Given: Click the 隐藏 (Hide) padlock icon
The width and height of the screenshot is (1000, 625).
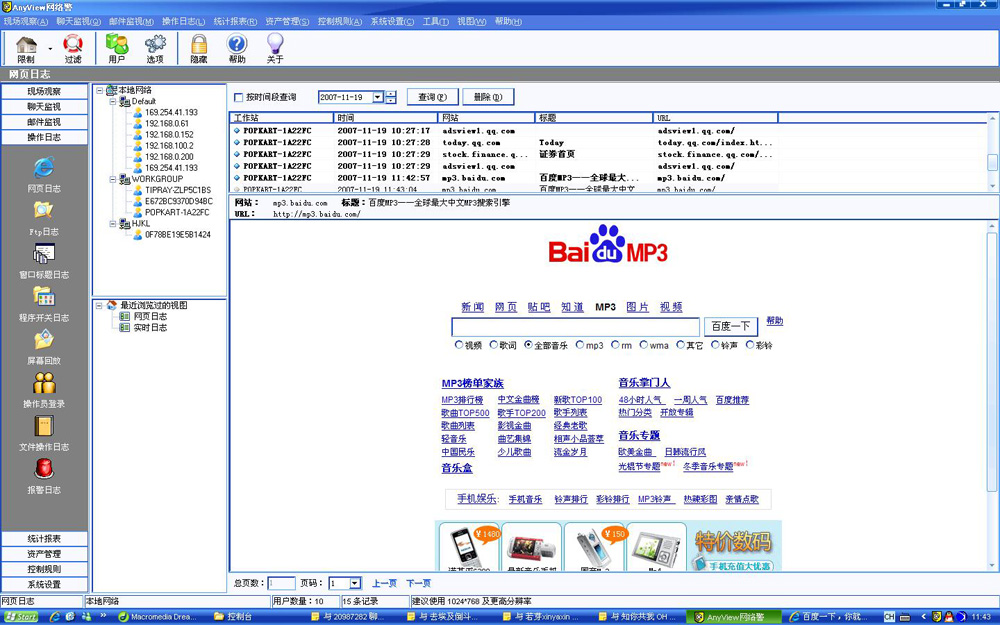Looking at the screenshot, I should tap(199, 47).
